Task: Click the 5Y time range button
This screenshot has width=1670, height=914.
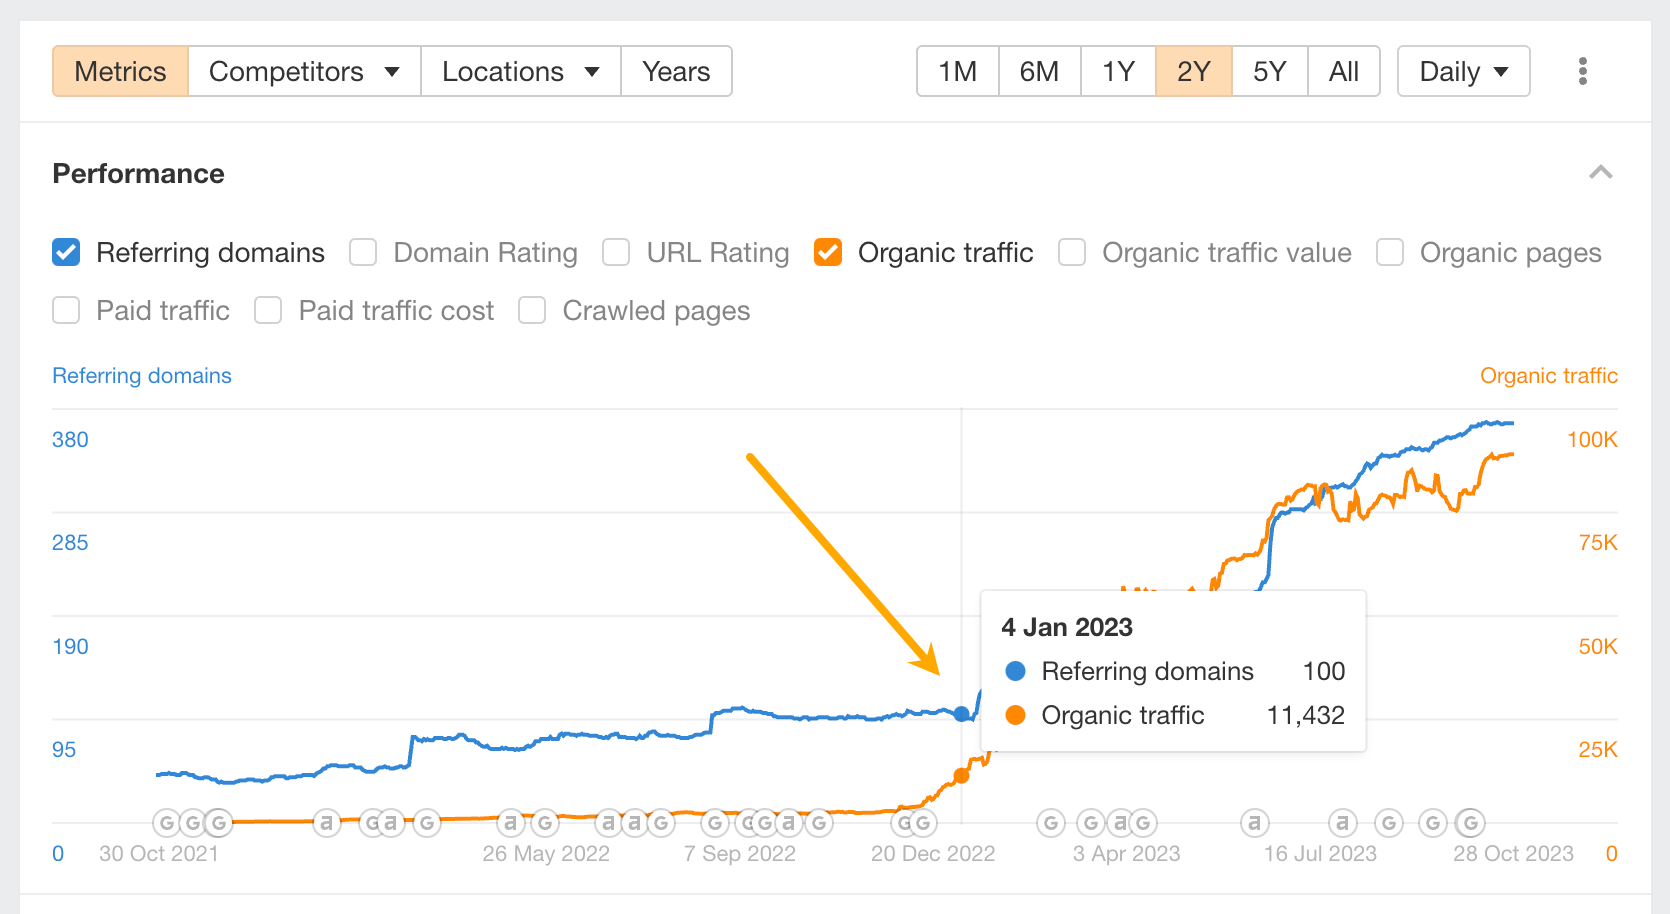Action: click(x=1269, y=71)
